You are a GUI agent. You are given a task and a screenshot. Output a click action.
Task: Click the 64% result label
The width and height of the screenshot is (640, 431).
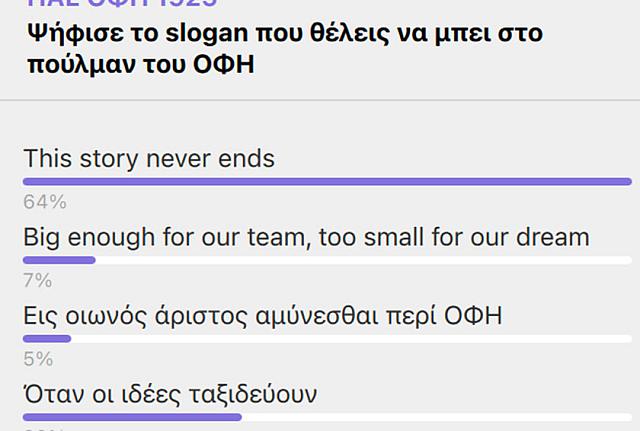(44, 202)
